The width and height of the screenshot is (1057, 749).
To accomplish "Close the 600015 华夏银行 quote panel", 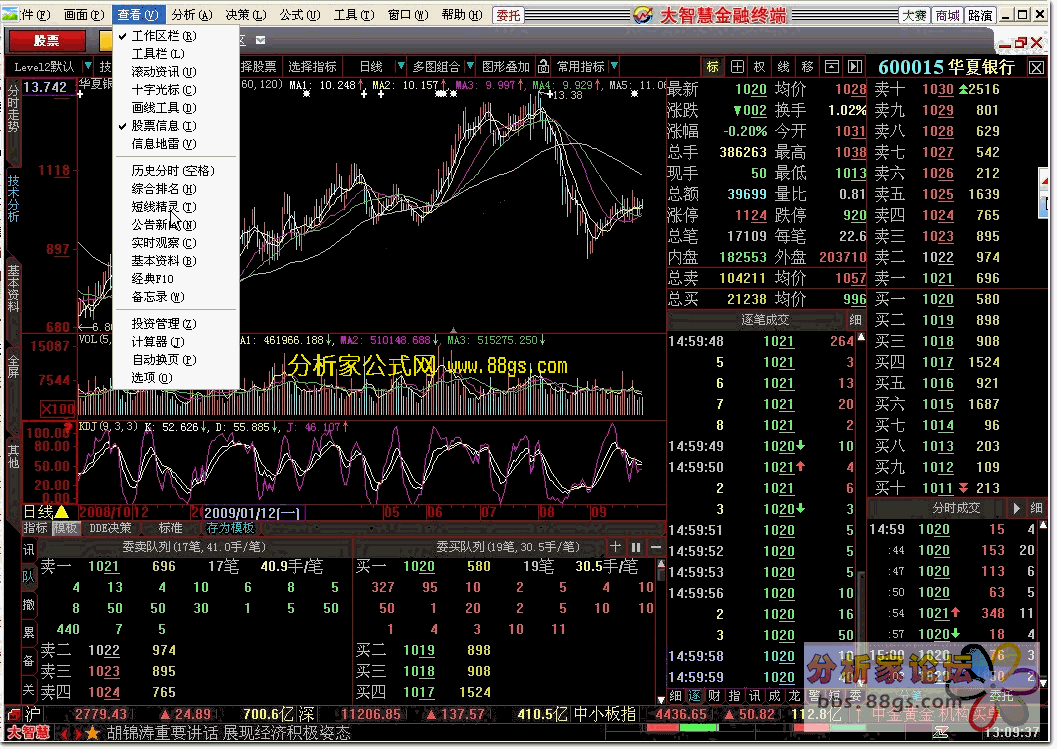I will [1036, 67].
